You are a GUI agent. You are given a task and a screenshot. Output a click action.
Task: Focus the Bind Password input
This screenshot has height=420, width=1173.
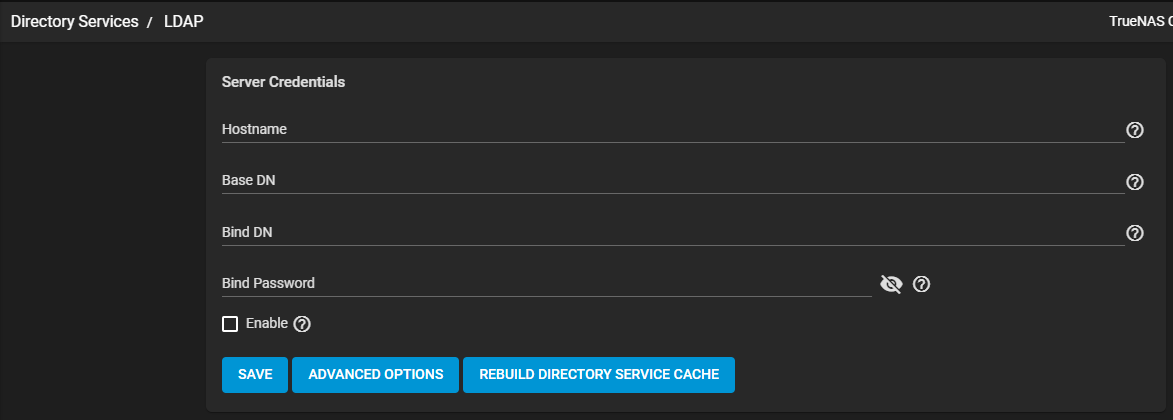tap(546, 284)
